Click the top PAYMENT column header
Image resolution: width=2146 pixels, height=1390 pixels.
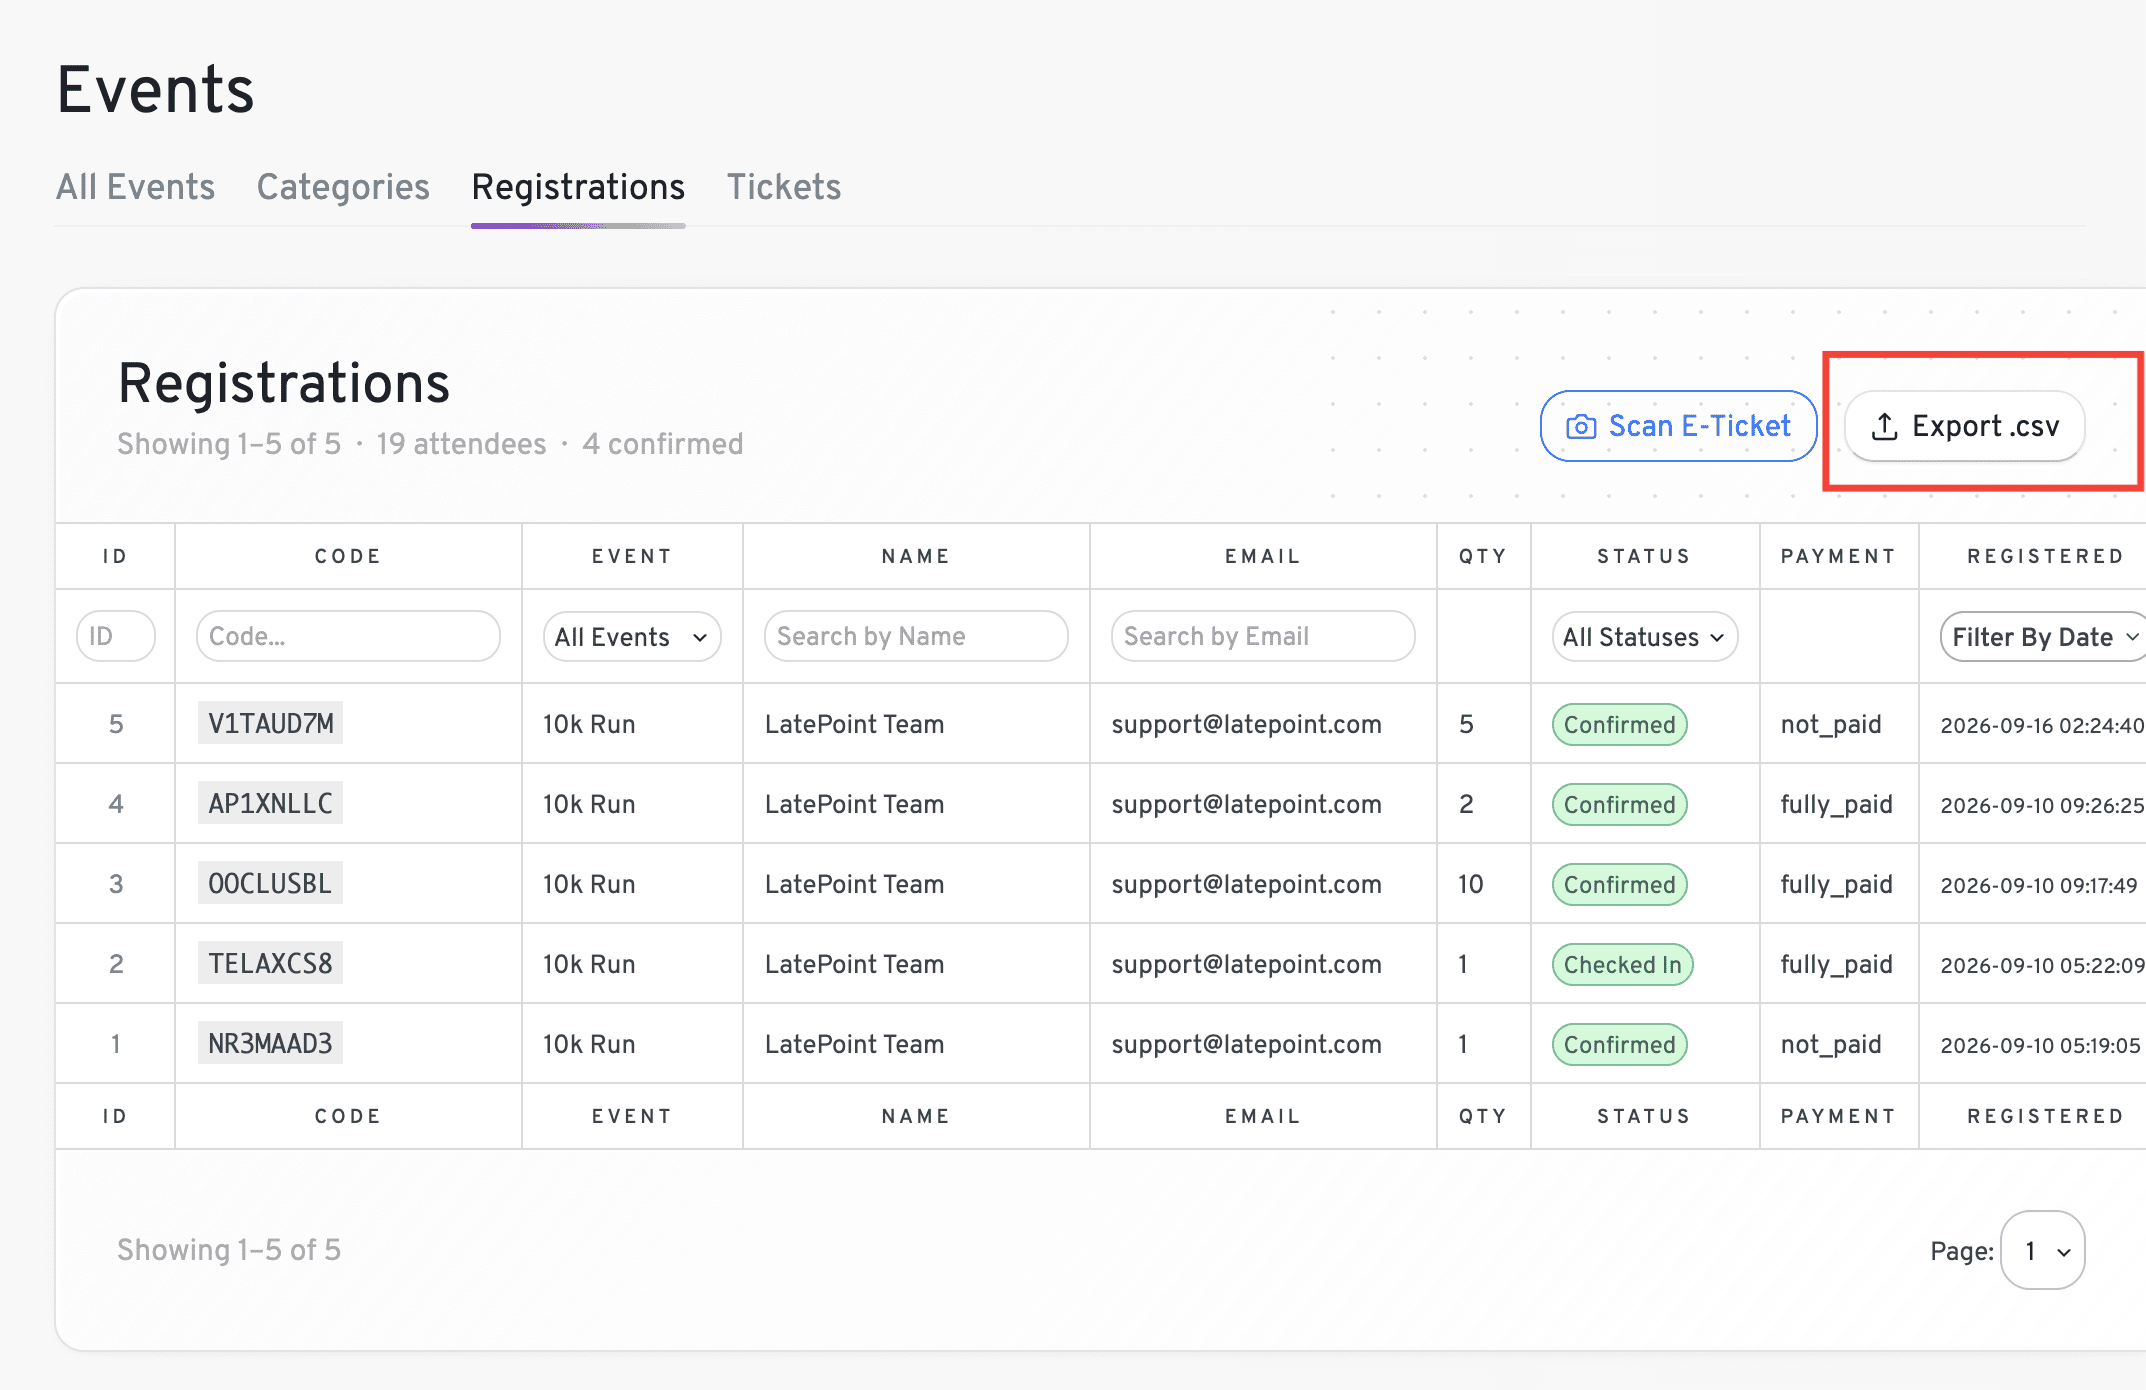click(x=1838, y=556)
